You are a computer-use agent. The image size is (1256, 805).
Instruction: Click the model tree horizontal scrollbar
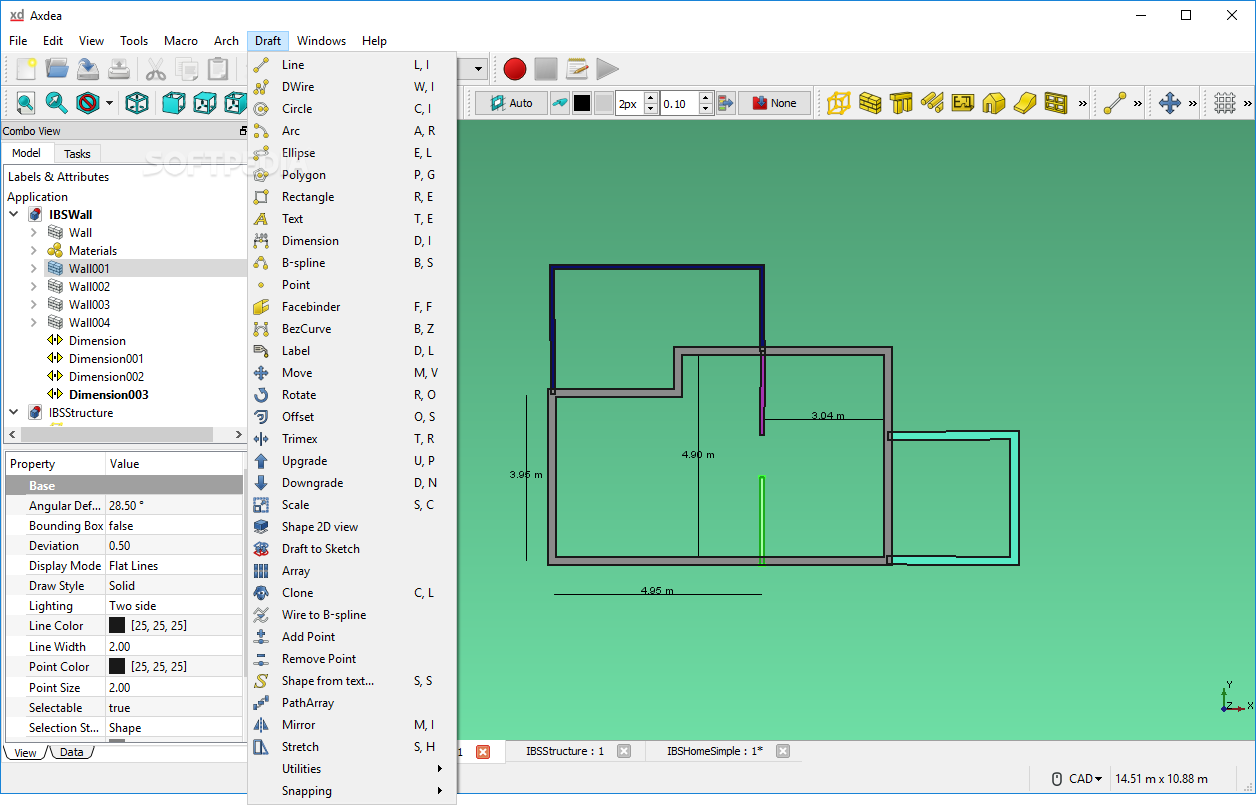[x=116, y=435]
